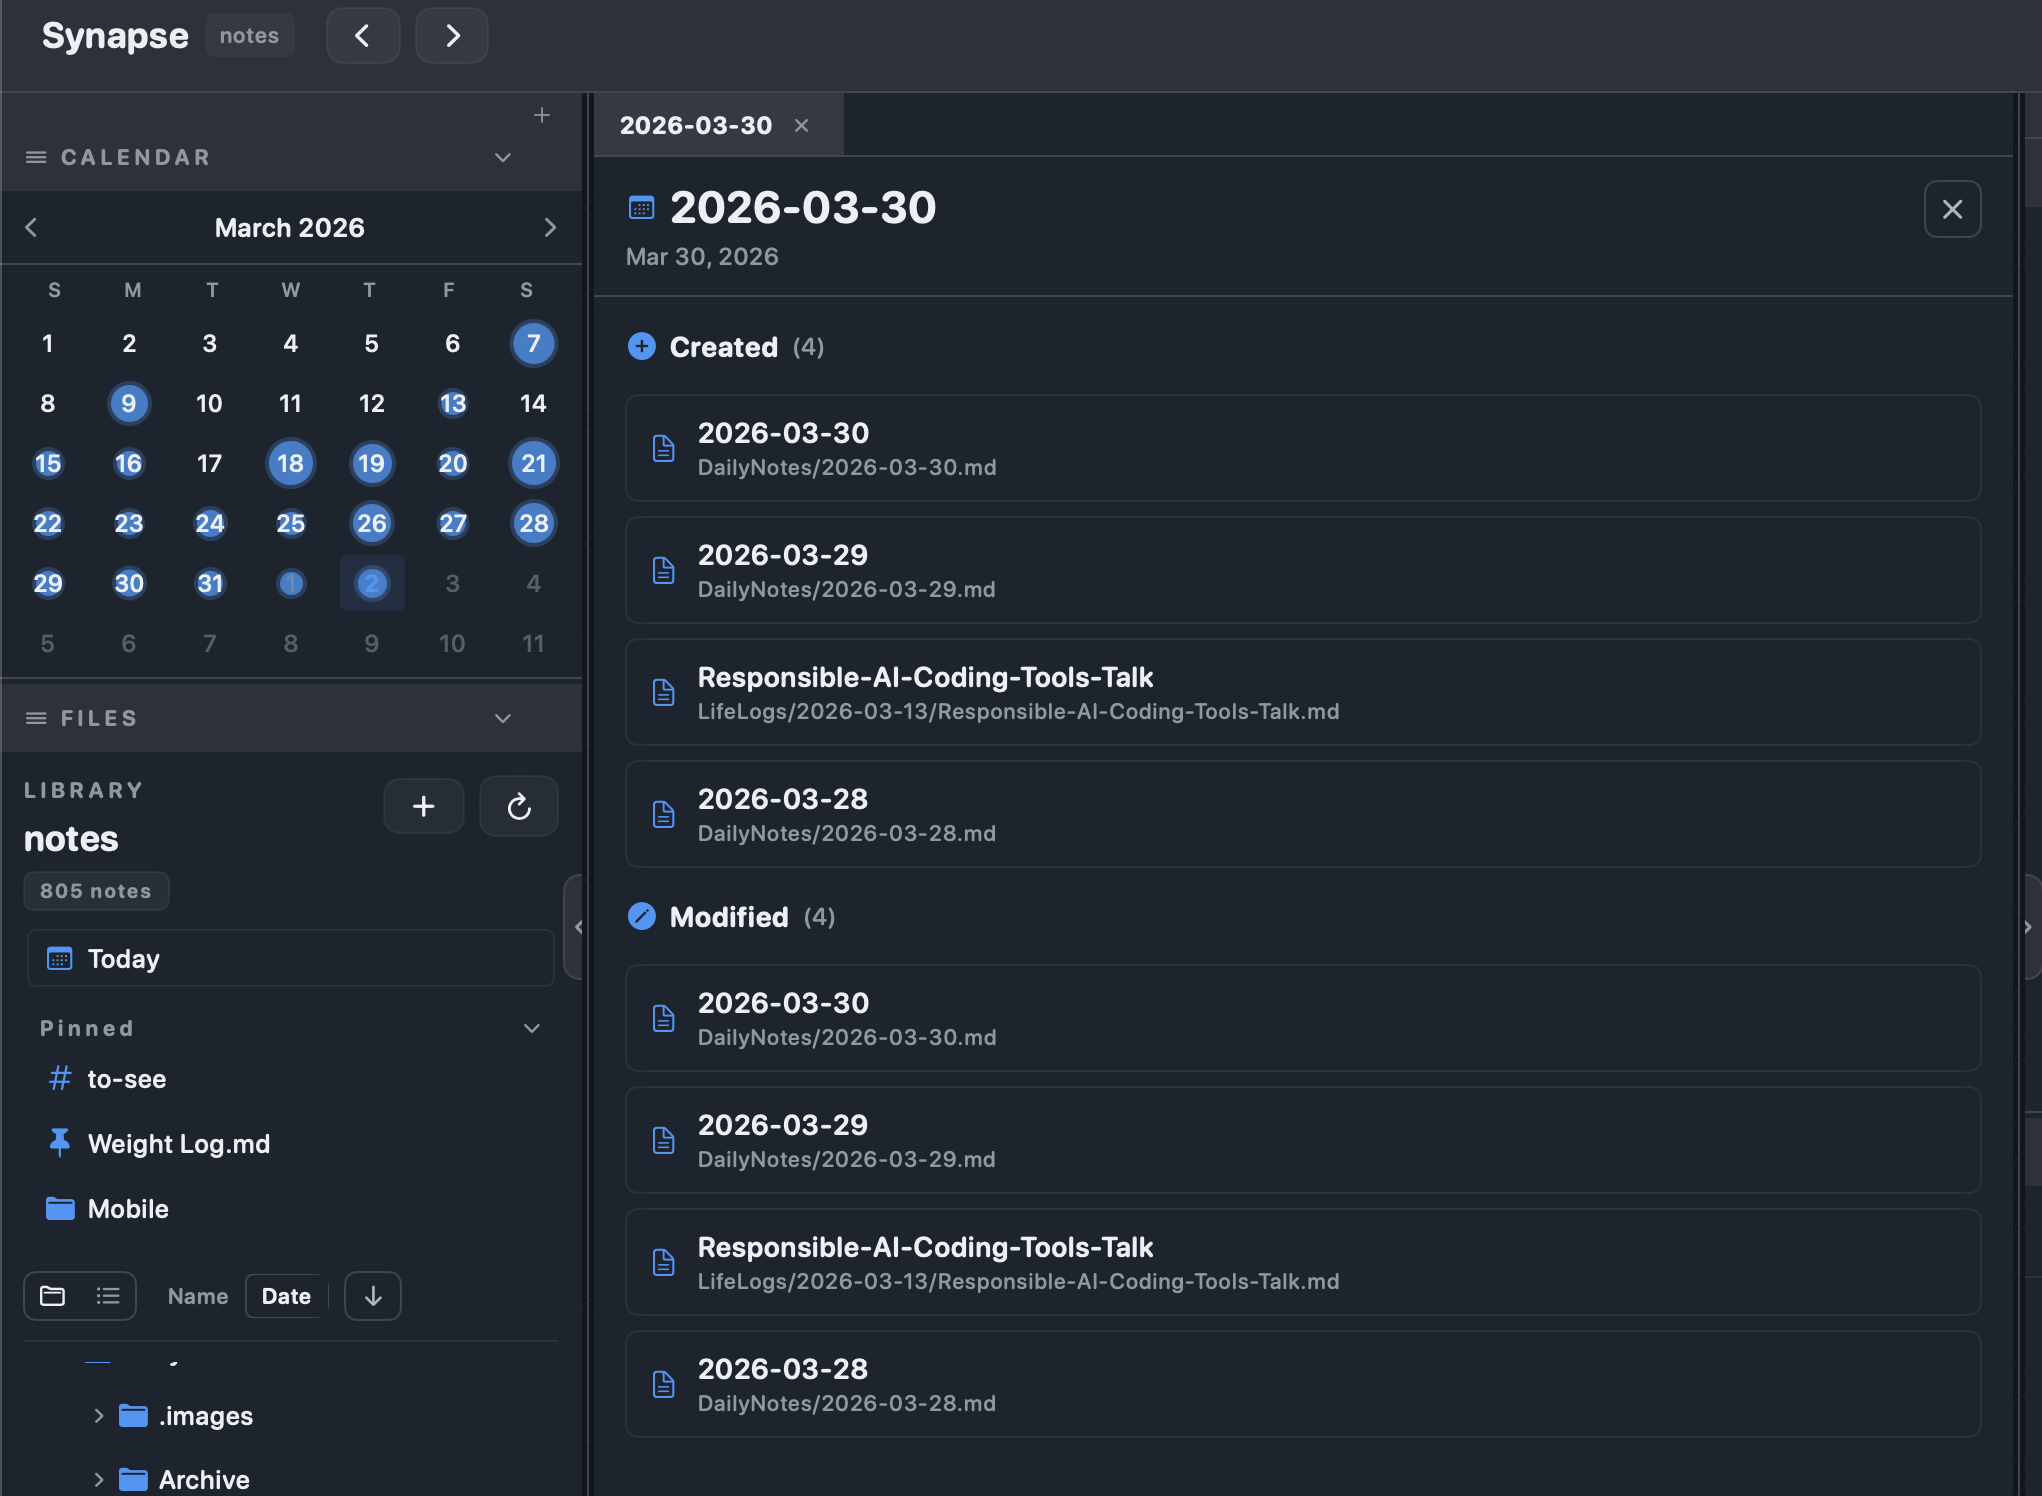Switch to flat list view icon
Image resolution: width=2042 pixels, height=1496 pixels.
pyautogui.click(x=108, y=1296)
